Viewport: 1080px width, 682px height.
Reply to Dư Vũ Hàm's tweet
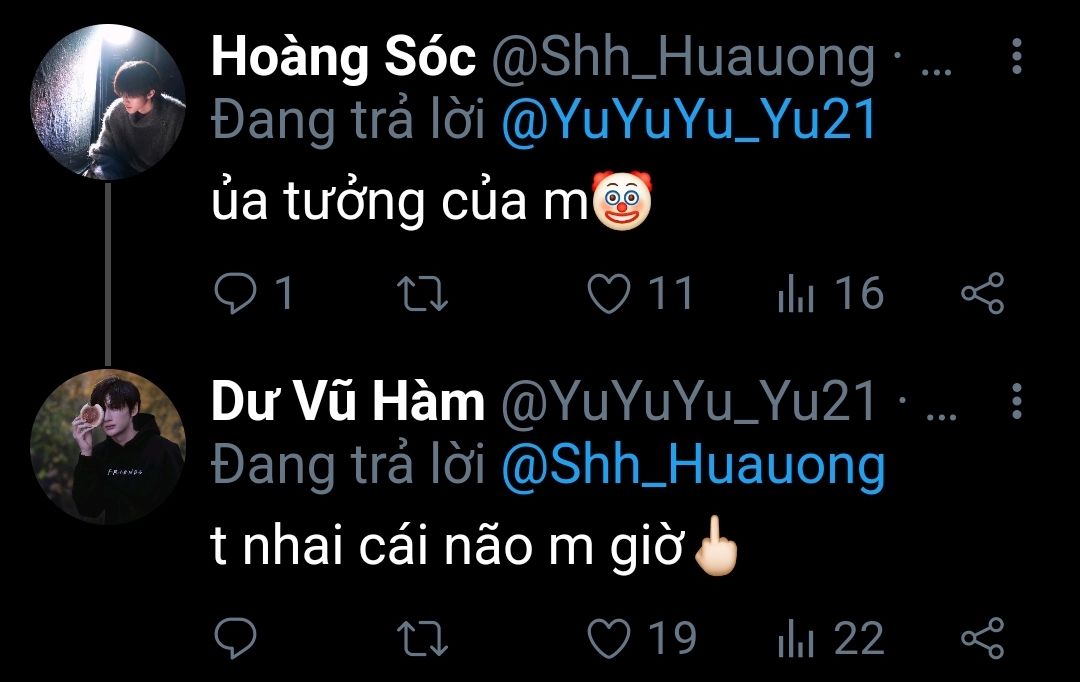click(x=237, y=638)
